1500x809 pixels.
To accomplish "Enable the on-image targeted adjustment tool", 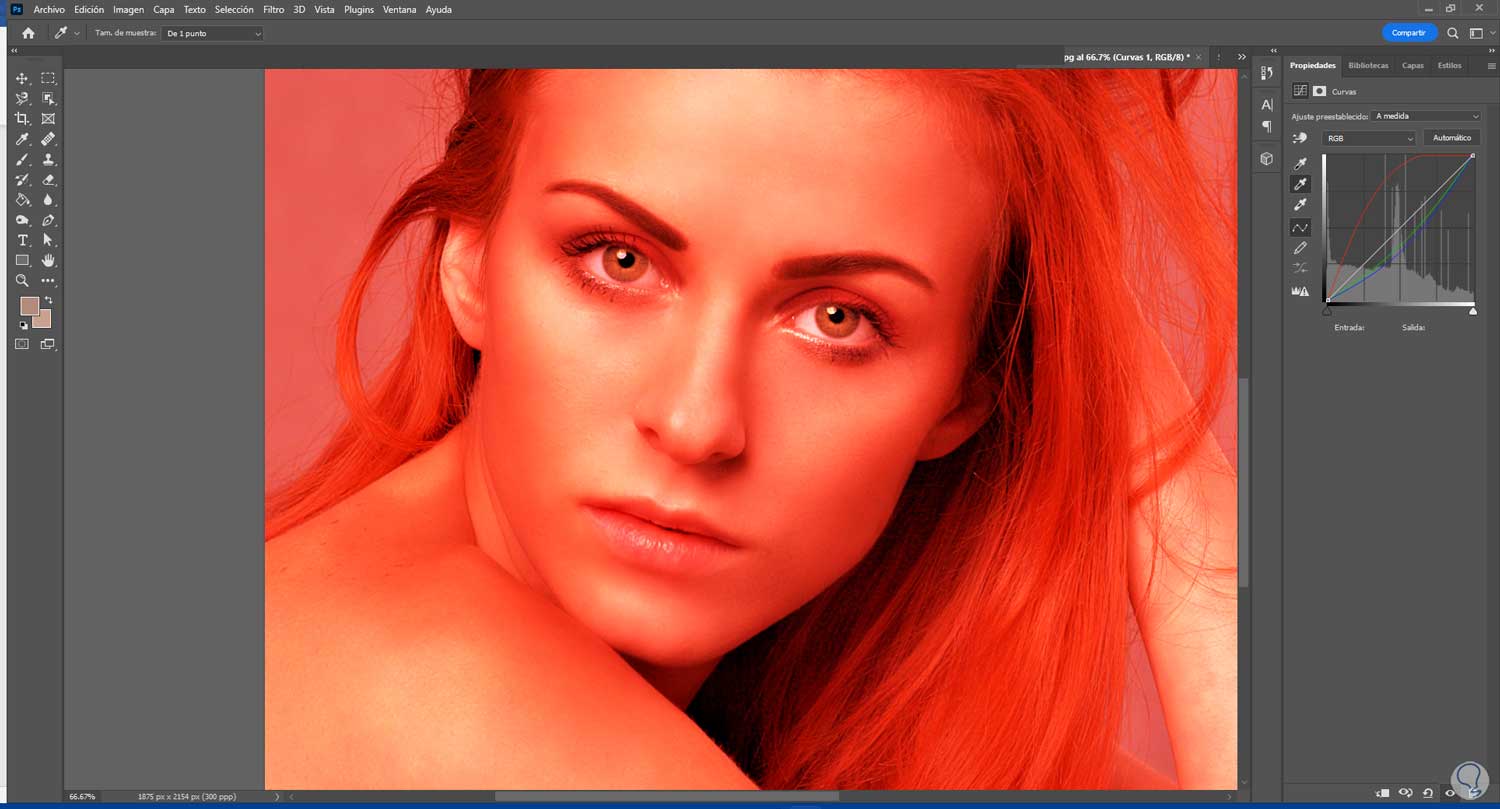I will coord(1300,138).
